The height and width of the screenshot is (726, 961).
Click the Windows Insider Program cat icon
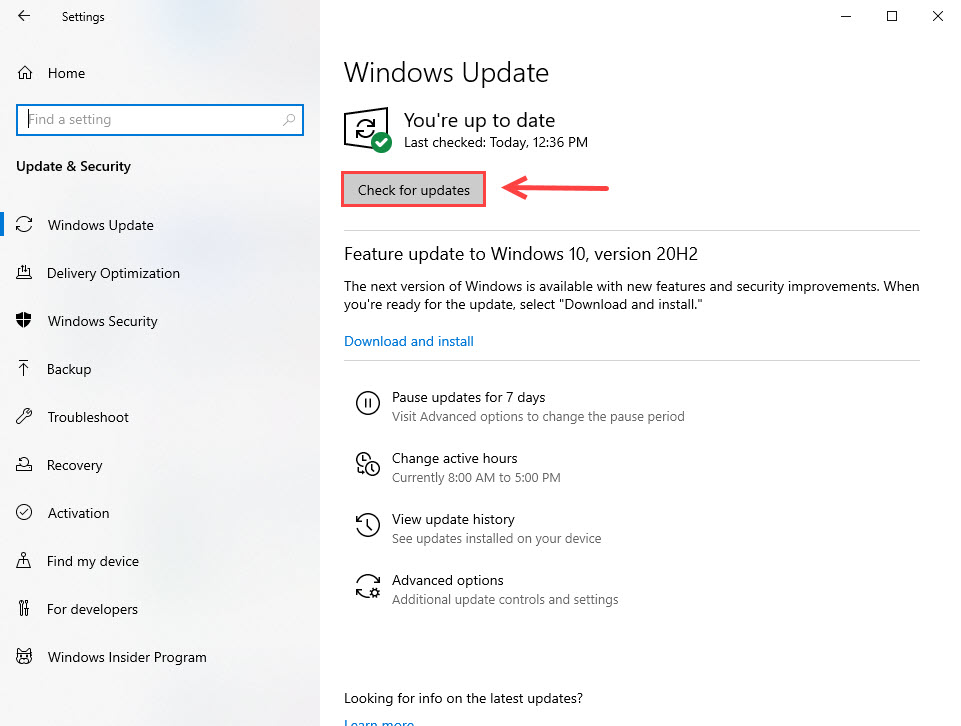(x=25, y=657)
